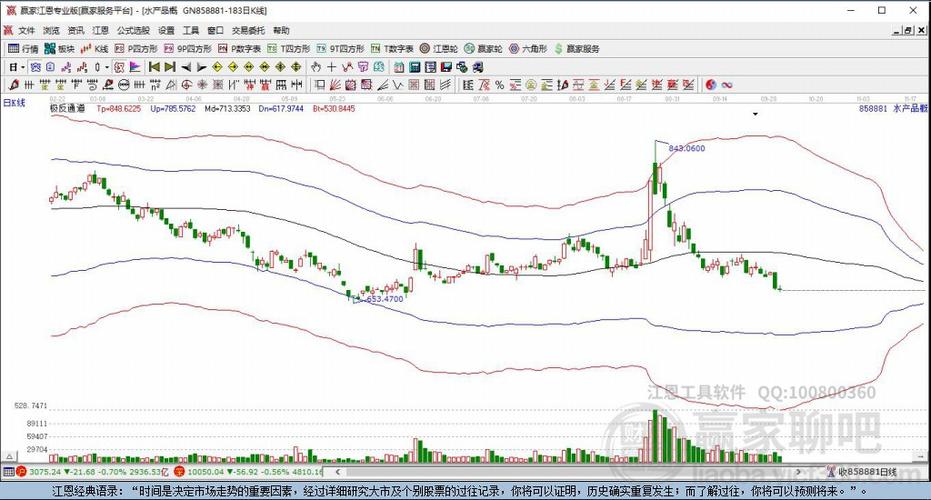Click the black left arrow icon
Viewport: 931px width, 500px height.
click(x=186, y=67)
